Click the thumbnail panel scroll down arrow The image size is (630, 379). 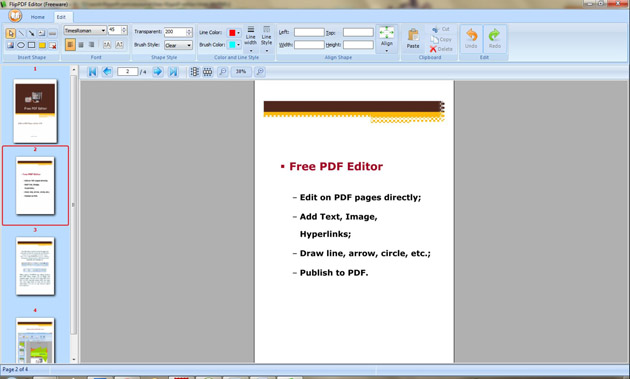click(x=74, y=359)
